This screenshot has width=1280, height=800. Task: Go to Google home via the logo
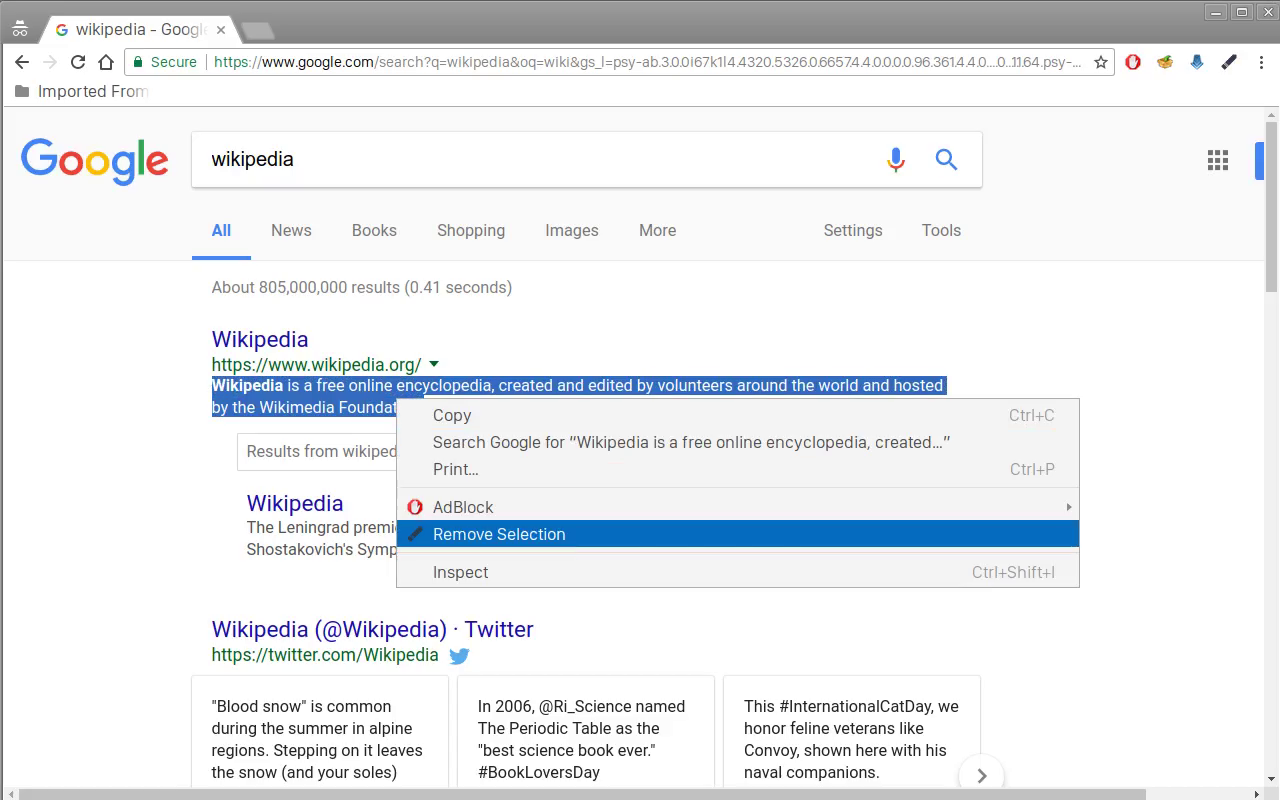pyautogui.click(x=95, y=161)
